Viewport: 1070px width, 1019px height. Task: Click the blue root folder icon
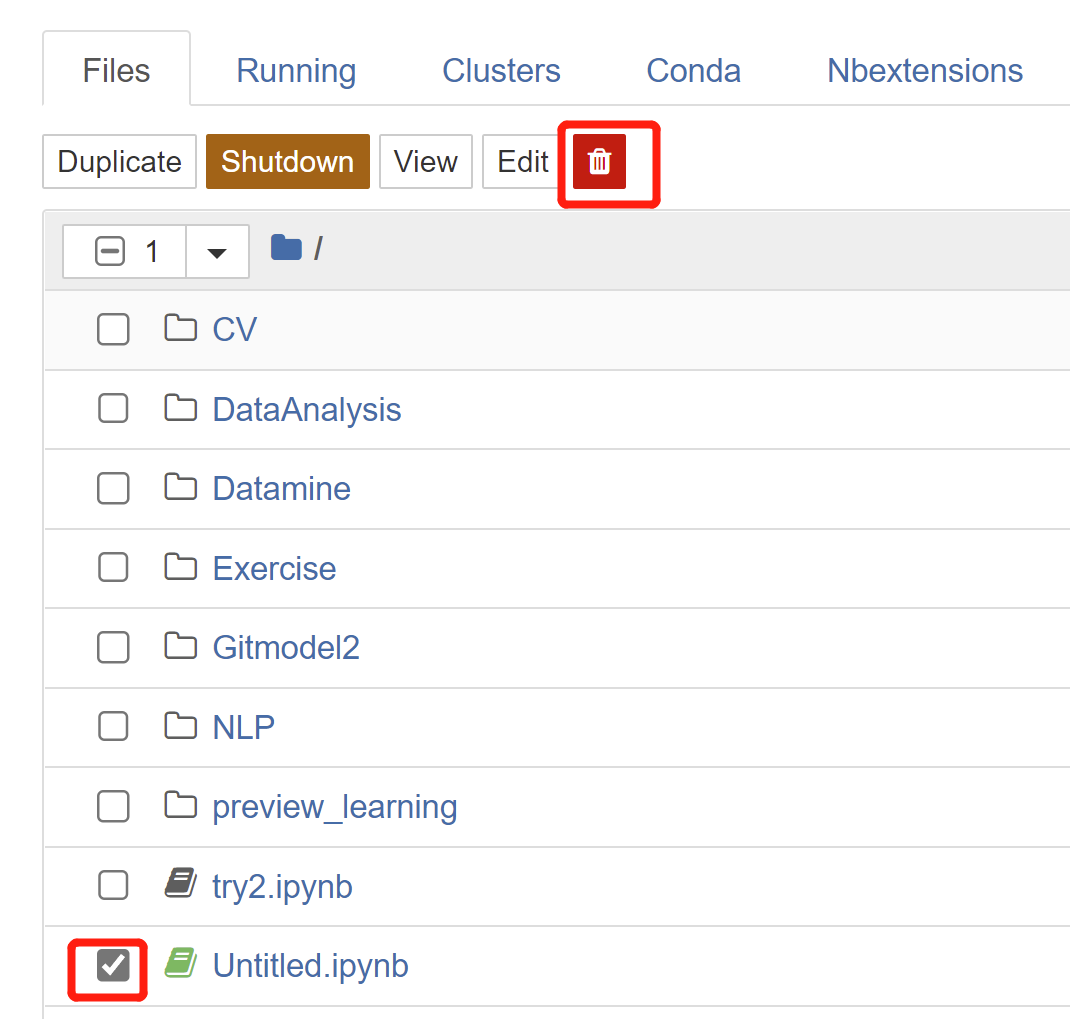(x=286, y=248)
